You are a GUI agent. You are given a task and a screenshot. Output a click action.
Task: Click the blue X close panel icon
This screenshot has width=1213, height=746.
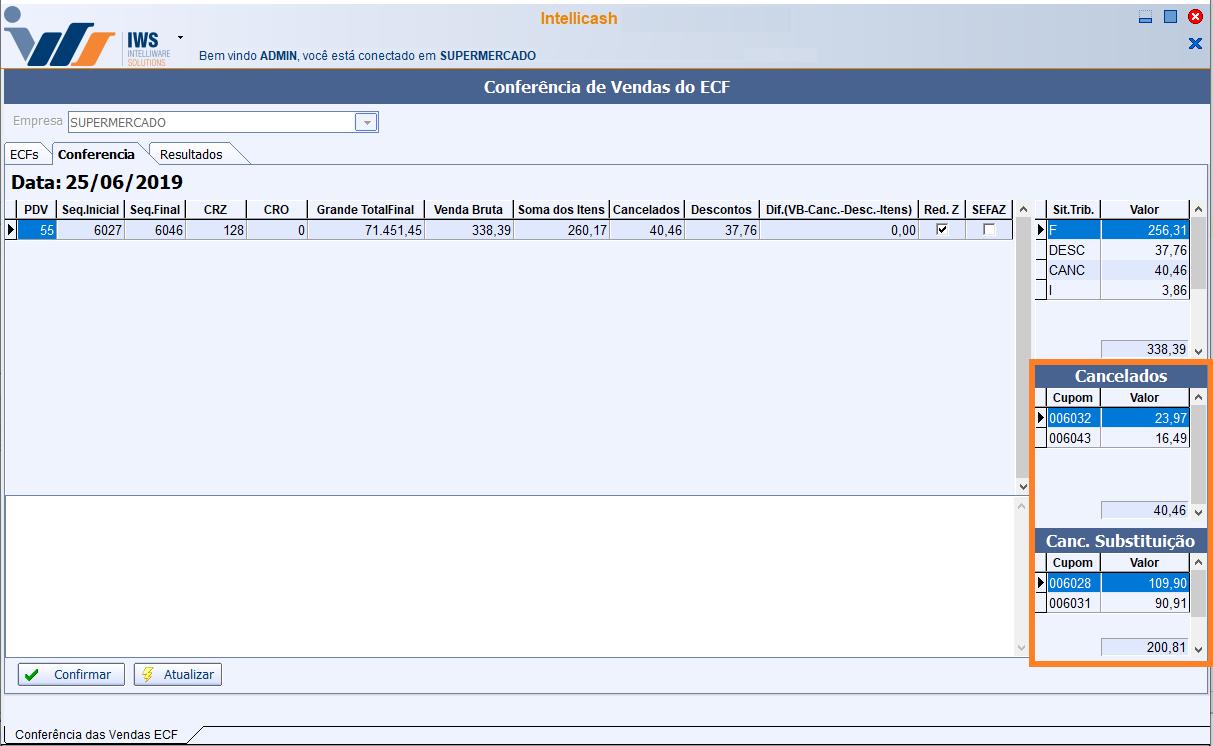click(1194, 43)
